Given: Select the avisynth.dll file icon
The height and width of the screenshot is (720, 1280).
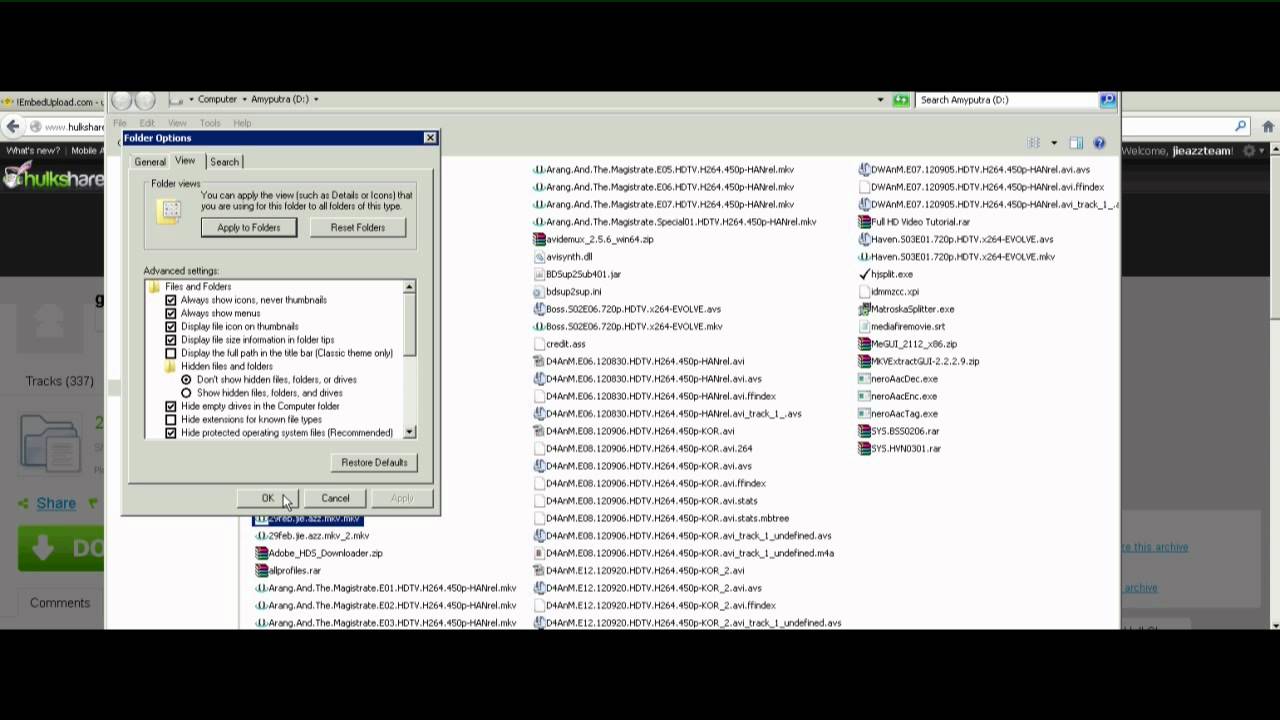Looking at the screenshot, I should pos(539,257).
